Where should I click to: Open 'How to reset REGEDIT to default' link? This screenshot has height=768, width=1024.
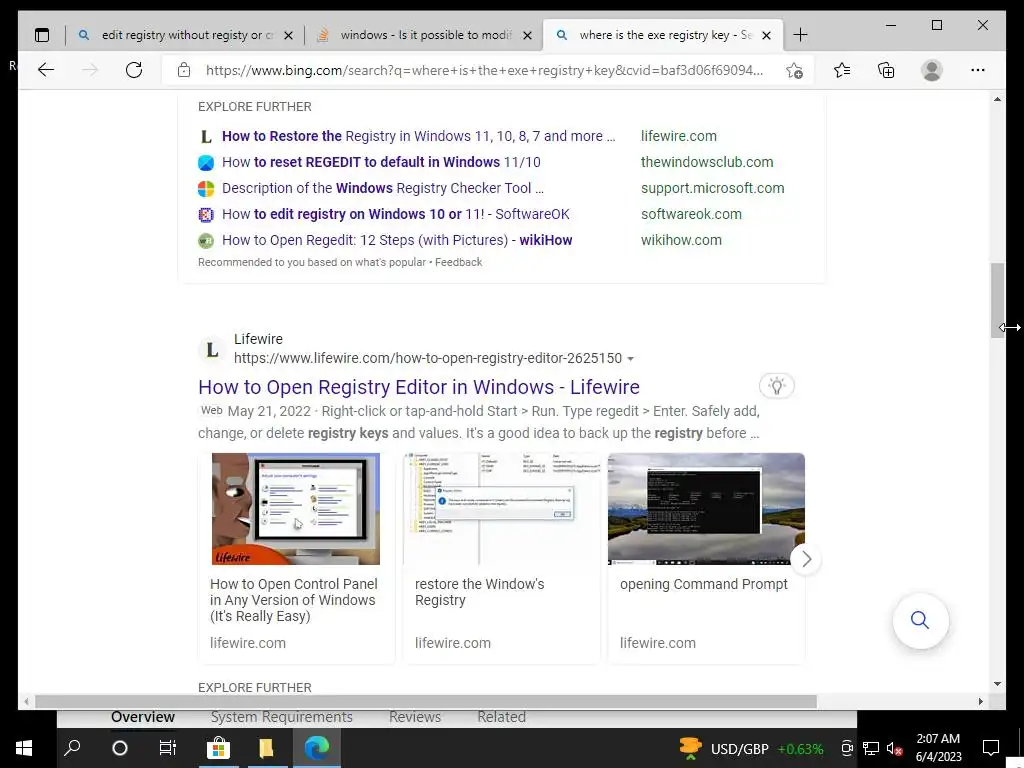(381, 162)
